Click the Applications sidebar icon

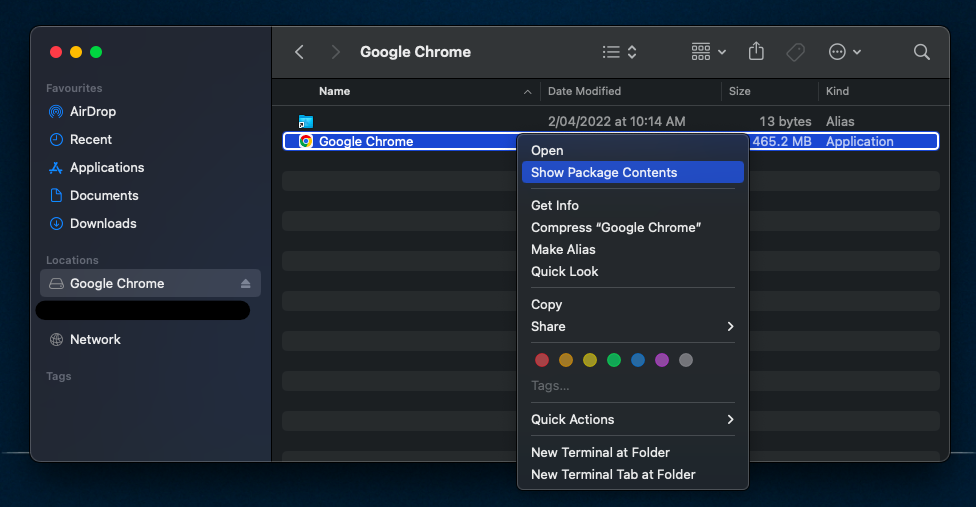pyautogui.click(x=56, y=167)
